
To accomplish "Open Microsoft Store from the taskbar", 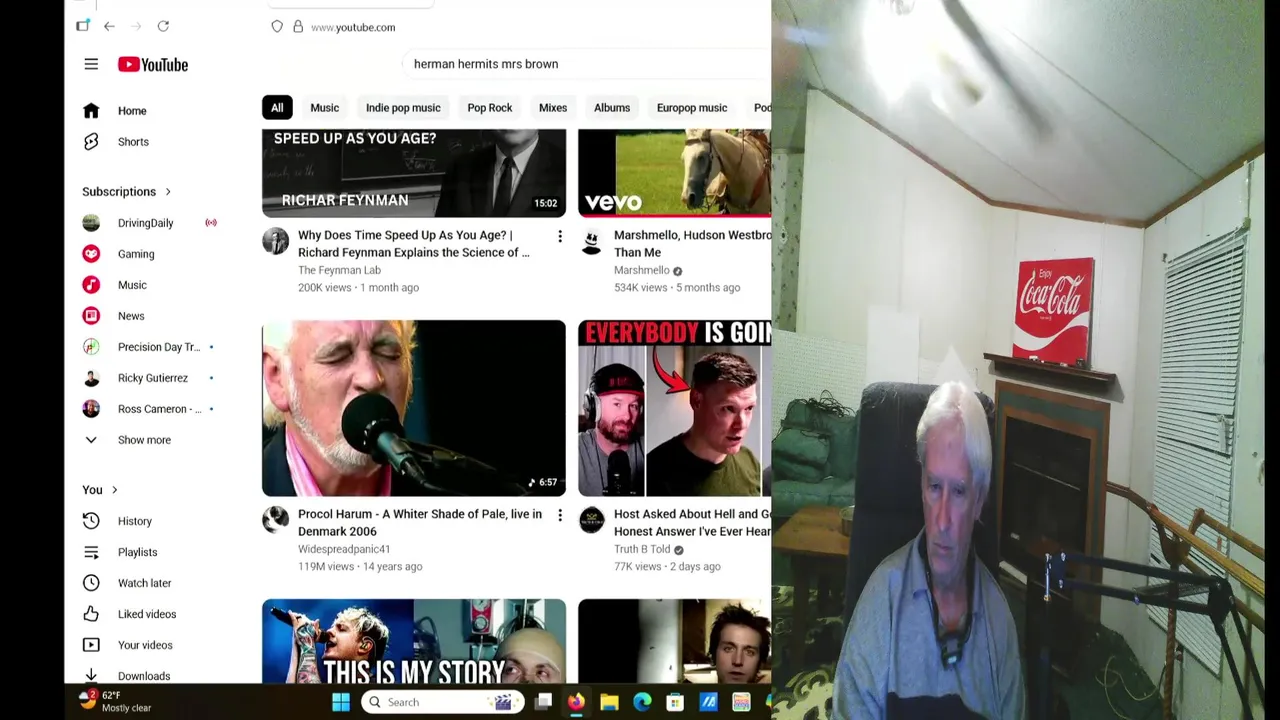I will coord(675,702).
